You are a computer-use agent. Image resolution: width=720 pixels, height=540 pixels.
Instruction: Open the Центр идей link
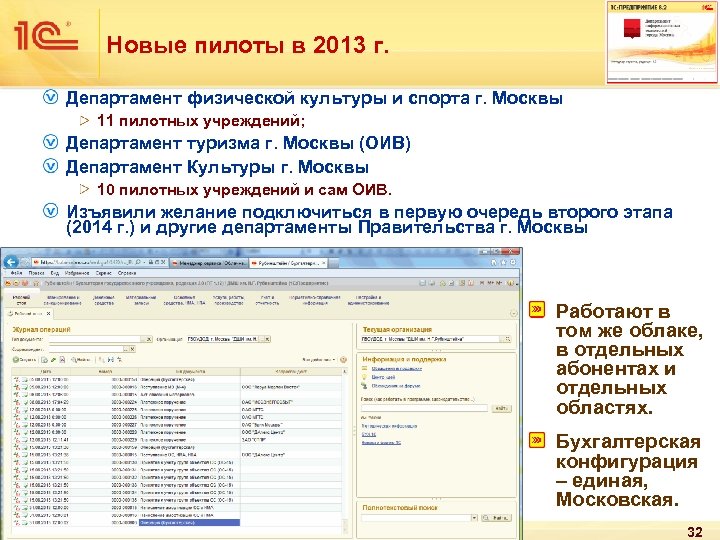coord(383,377)
